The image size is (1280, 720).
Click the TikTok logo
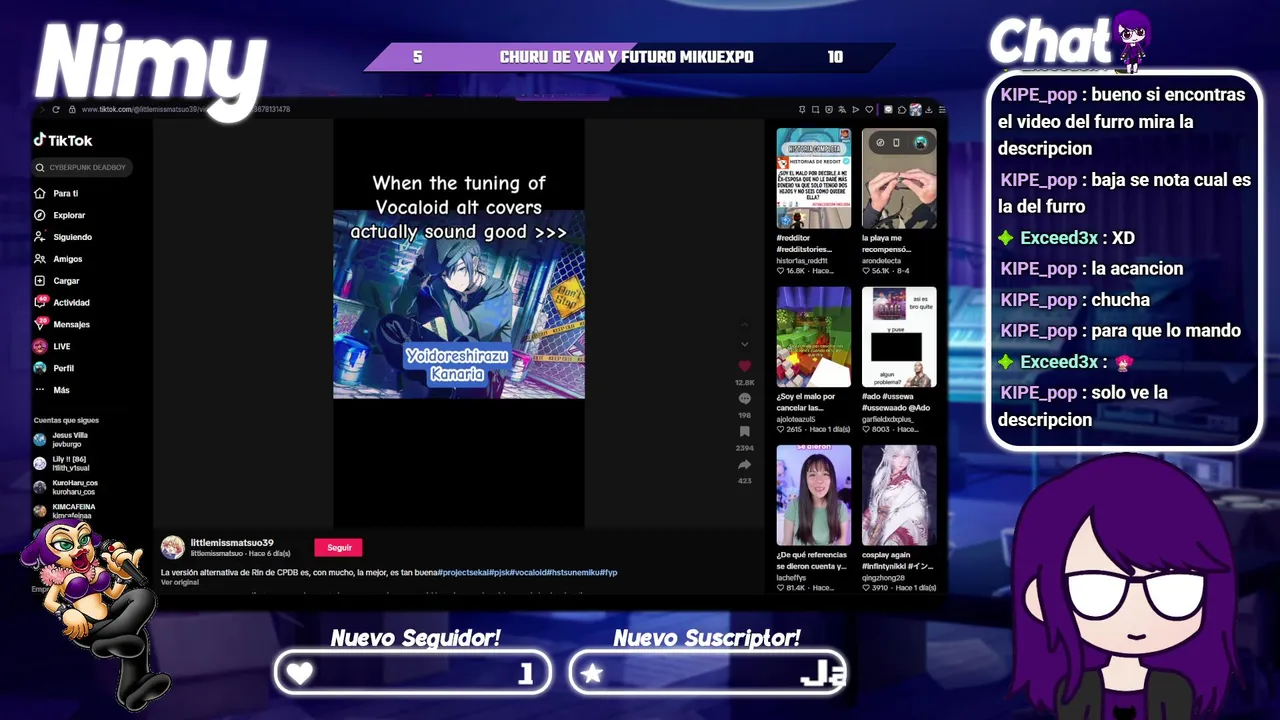pos(63,140)
